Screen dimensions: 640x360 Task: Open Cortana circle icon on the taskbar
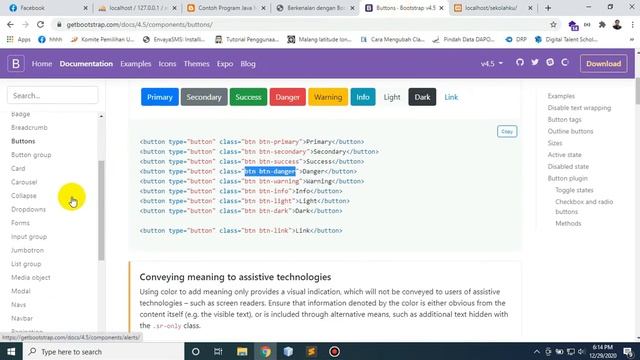point(196,351)
